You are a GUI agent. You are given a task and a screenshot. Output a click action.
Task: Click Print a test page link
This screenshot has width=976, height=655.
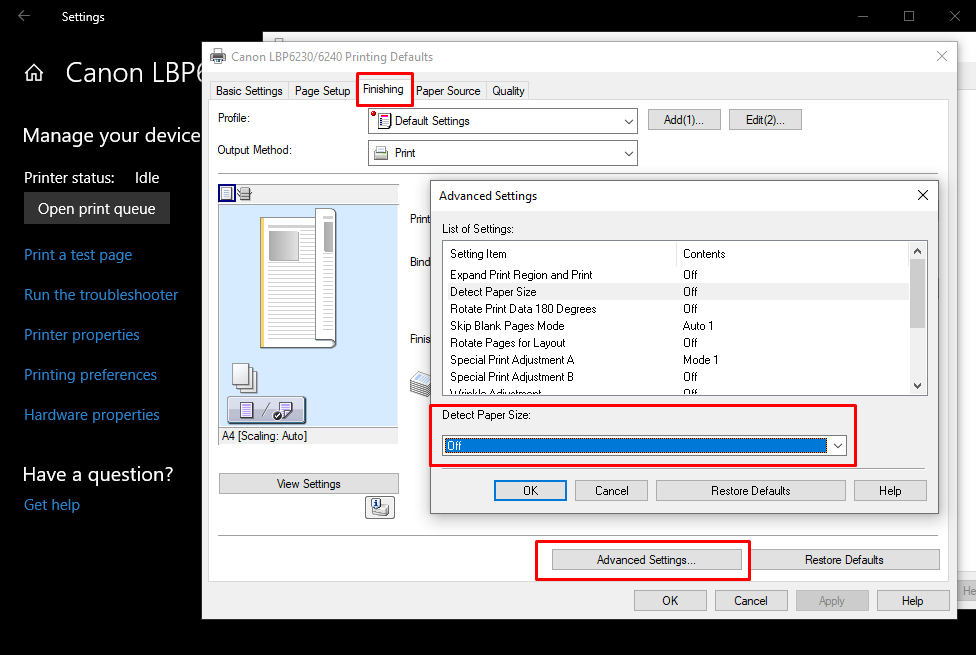point(78,255)
